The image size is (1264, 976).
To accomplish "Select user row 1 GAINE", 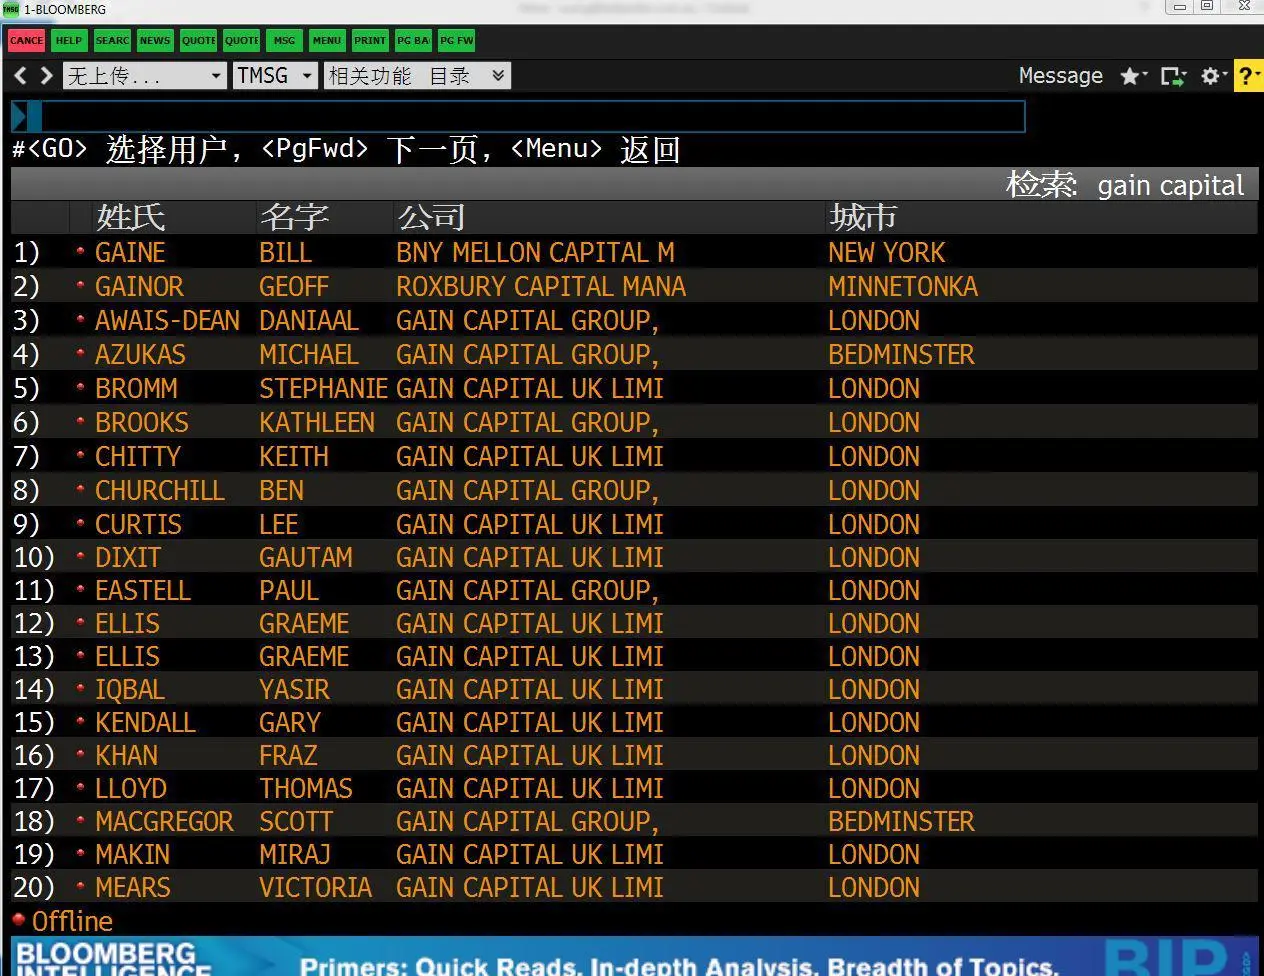I will pyautogui.click(x=634, y=252).
